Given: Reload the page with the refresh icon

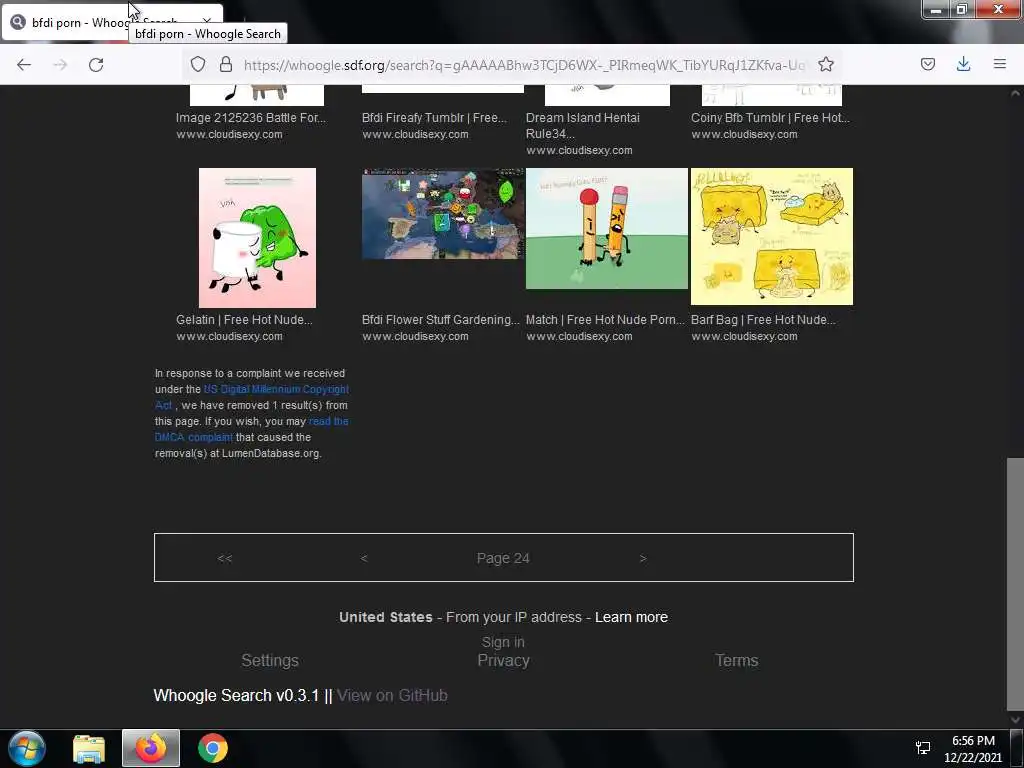Looking at the screenshot, I should pyautogui.click(x=96, y=64).
